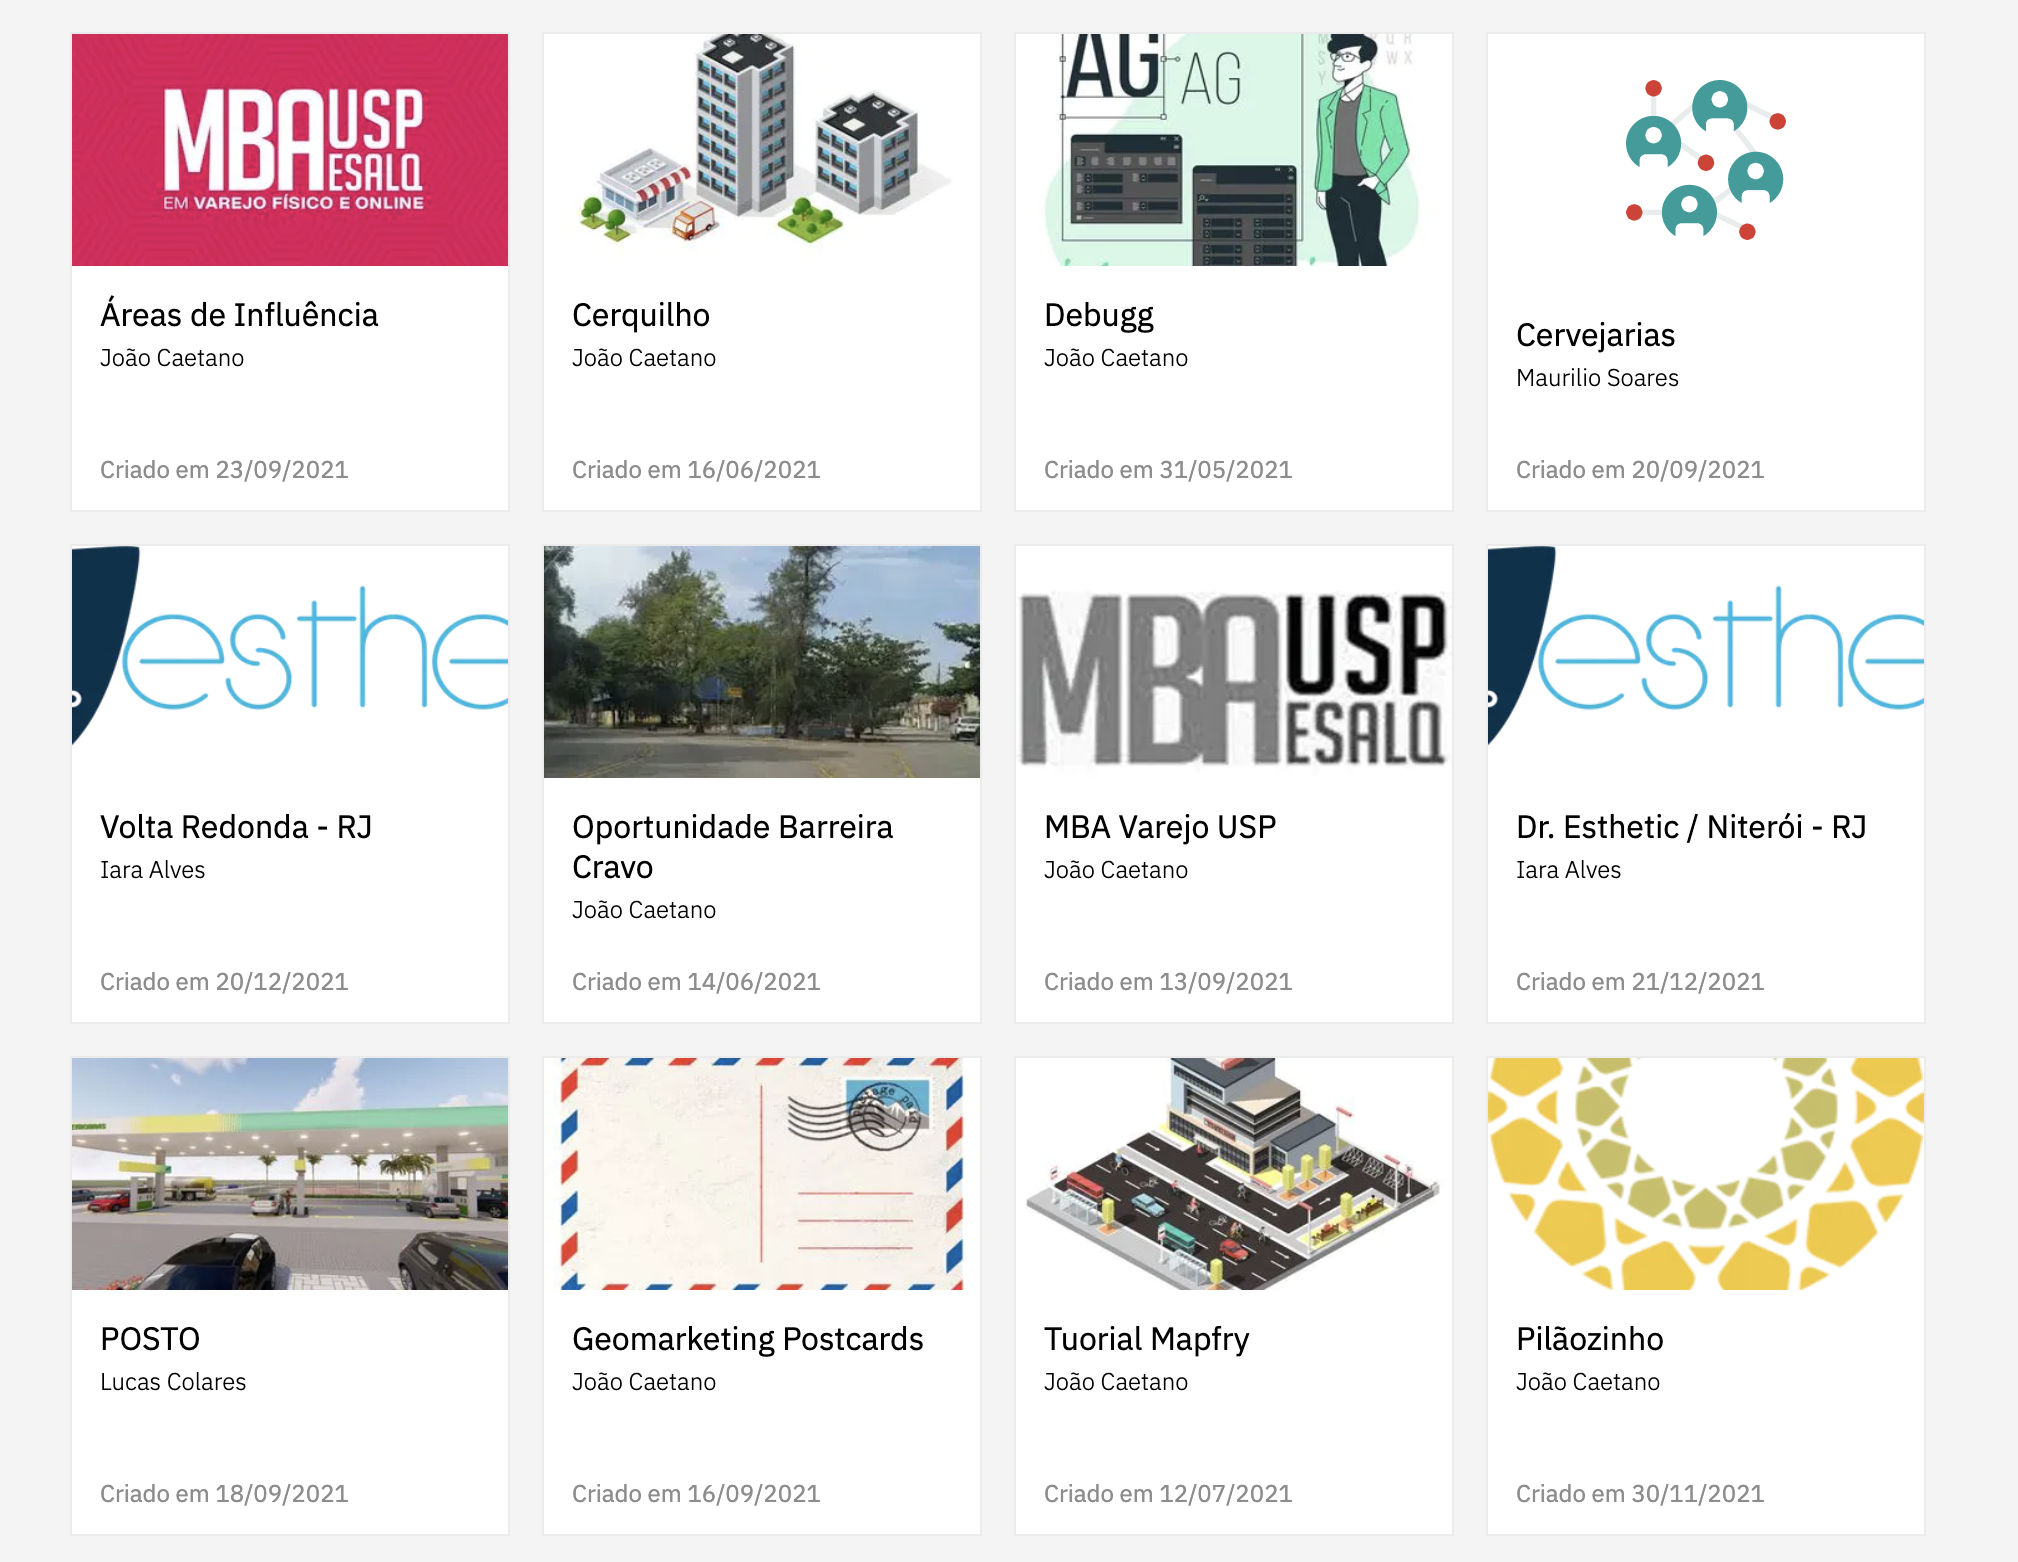Click the Tuorial Mapfry isometric city image
Image resolution: width=2018 pixels, height=1562 pixels.
(1233, 1174)
